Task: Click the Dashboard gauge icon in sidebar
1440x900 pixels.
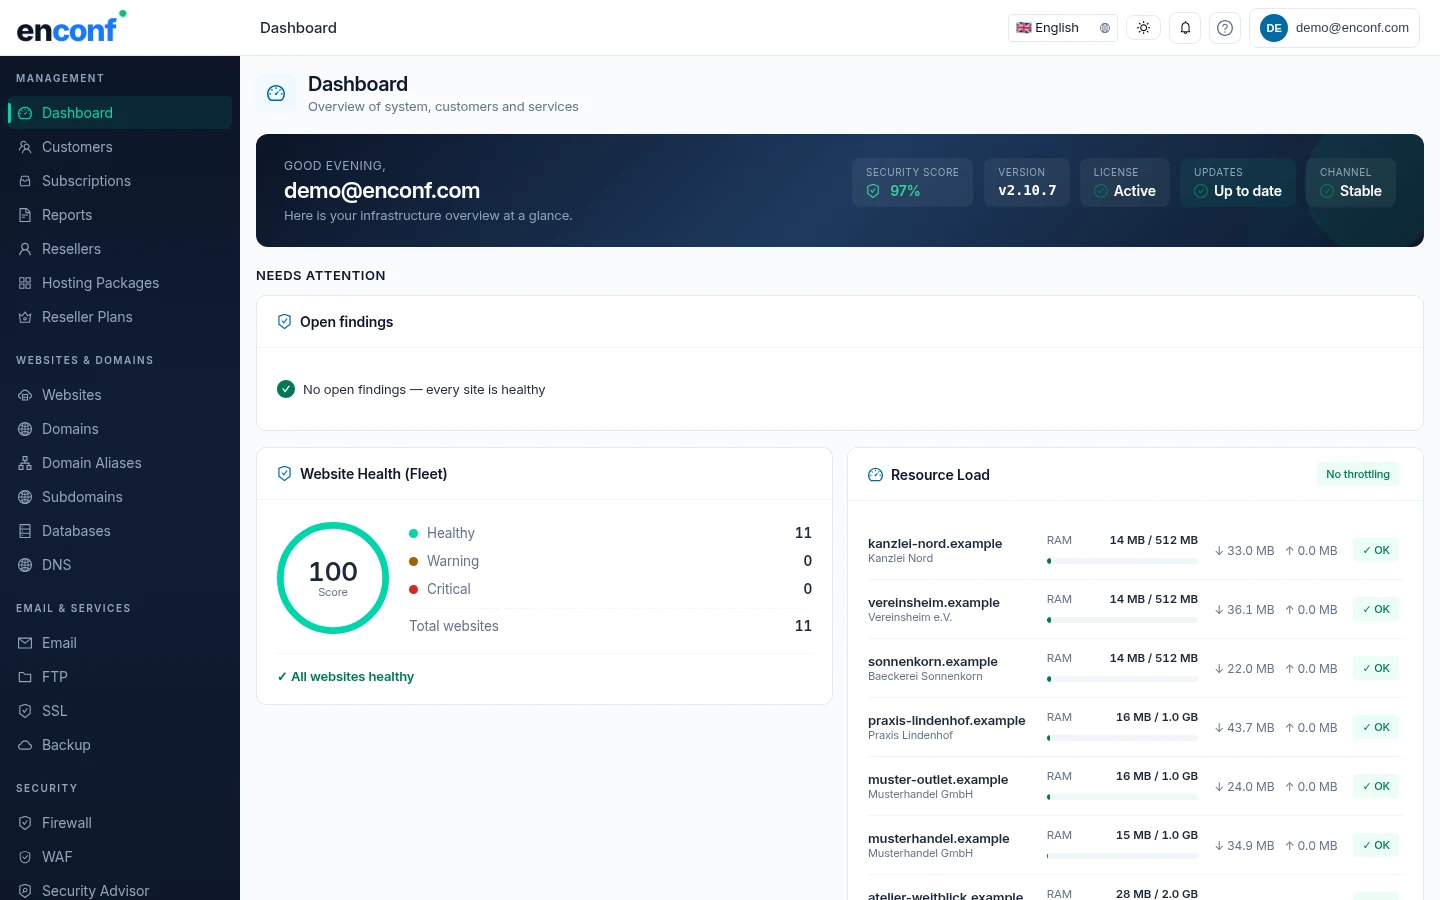Action: pos(25,113)
